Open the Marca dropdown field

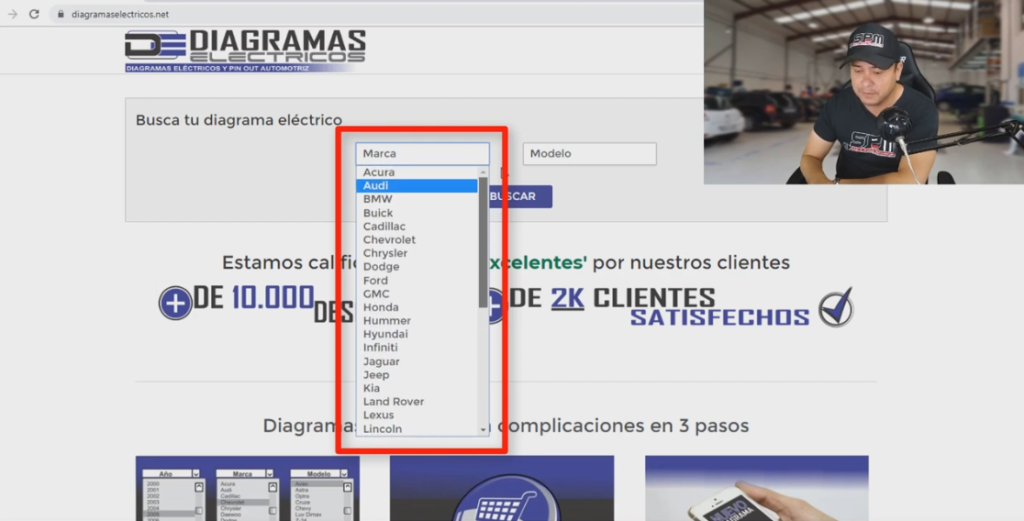pyautogui.click(x=423, y=153)
